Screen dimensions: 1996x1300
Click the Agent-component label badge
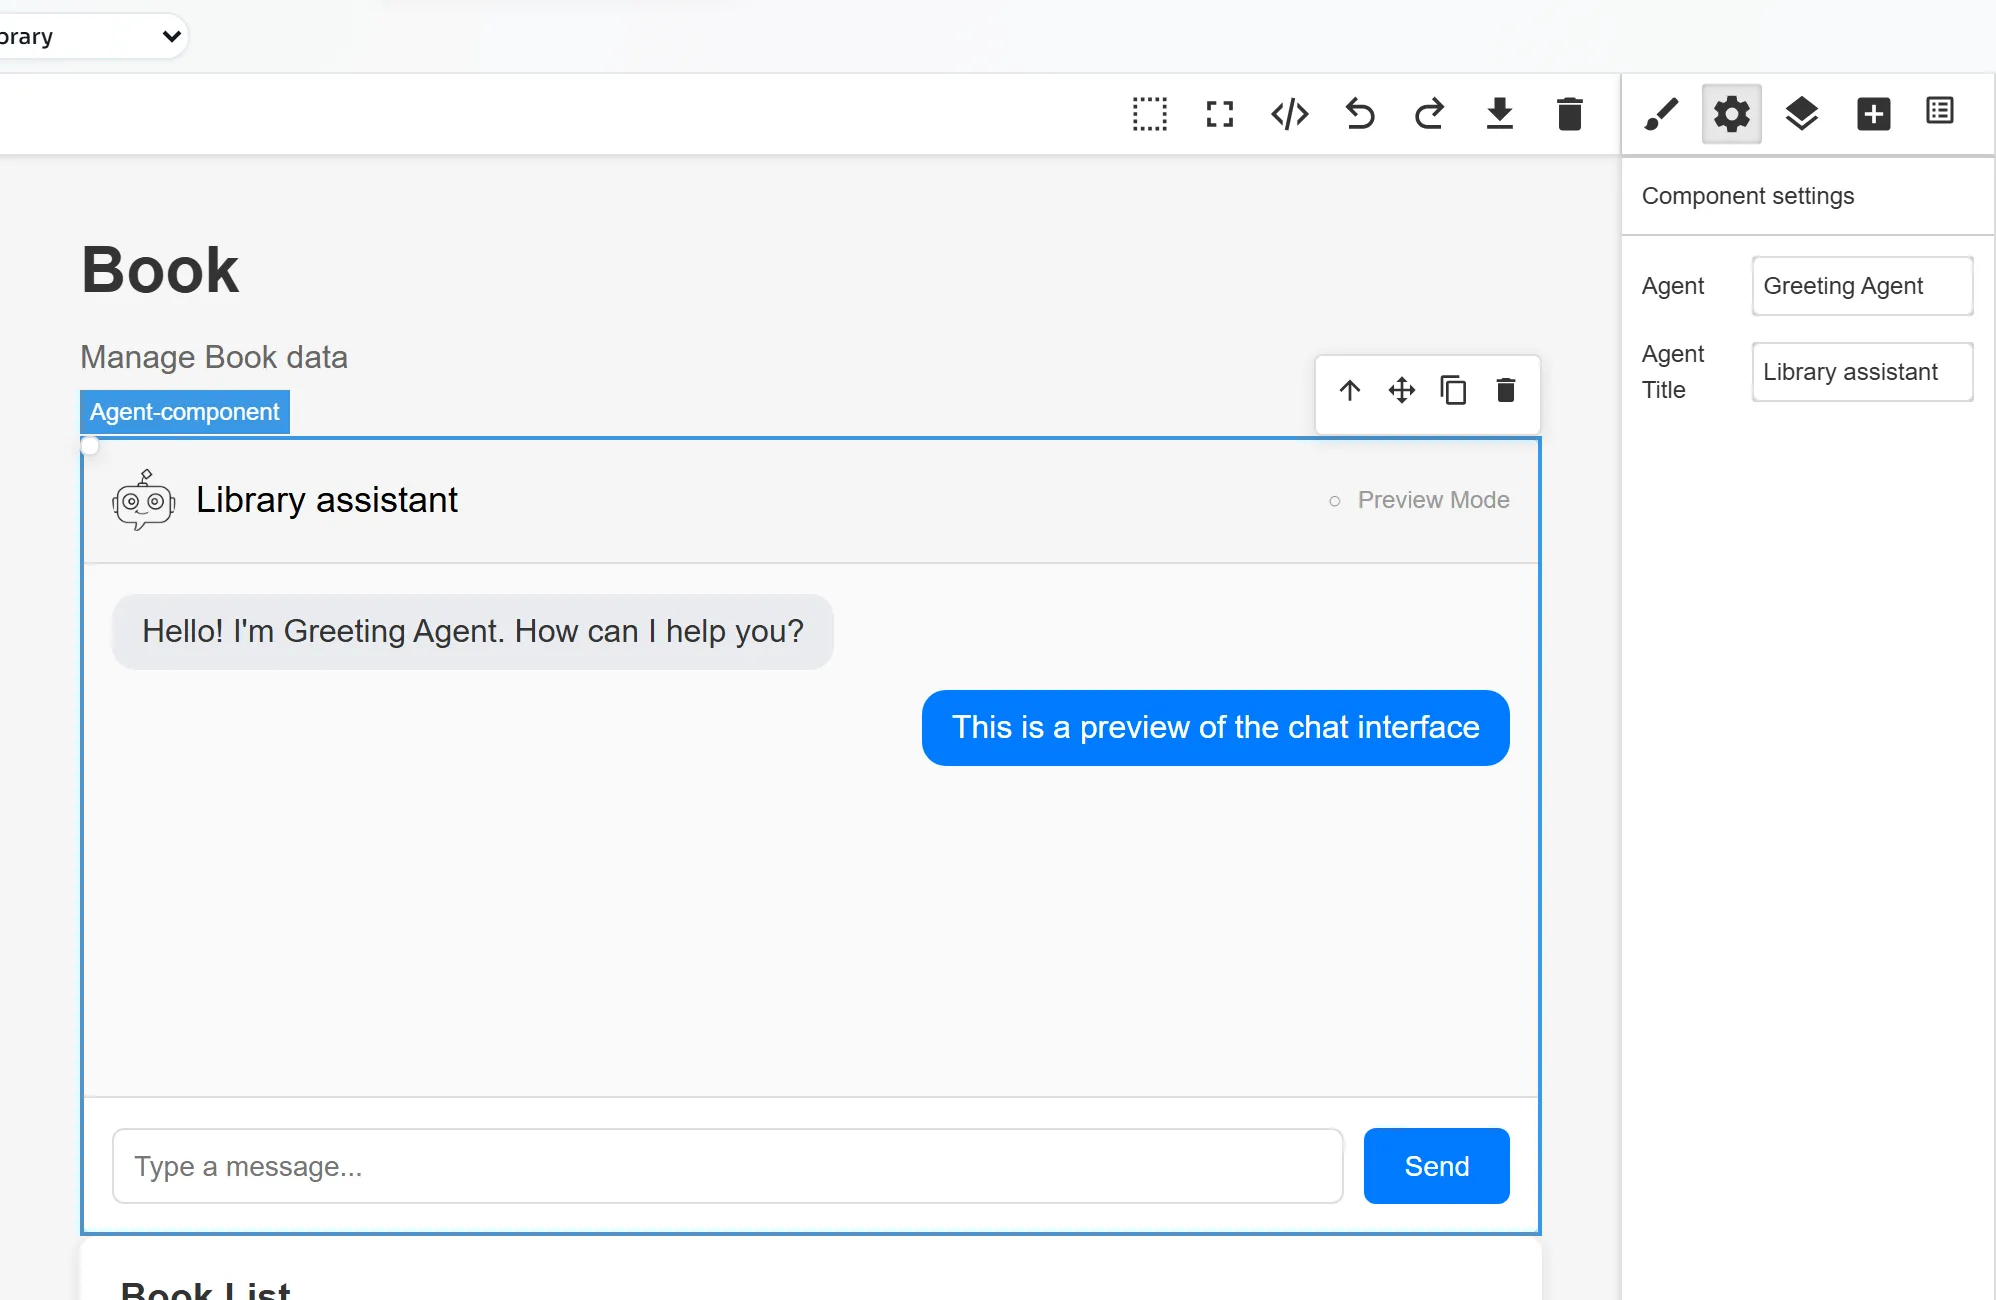pyautogui.click(x=185, y=412)
